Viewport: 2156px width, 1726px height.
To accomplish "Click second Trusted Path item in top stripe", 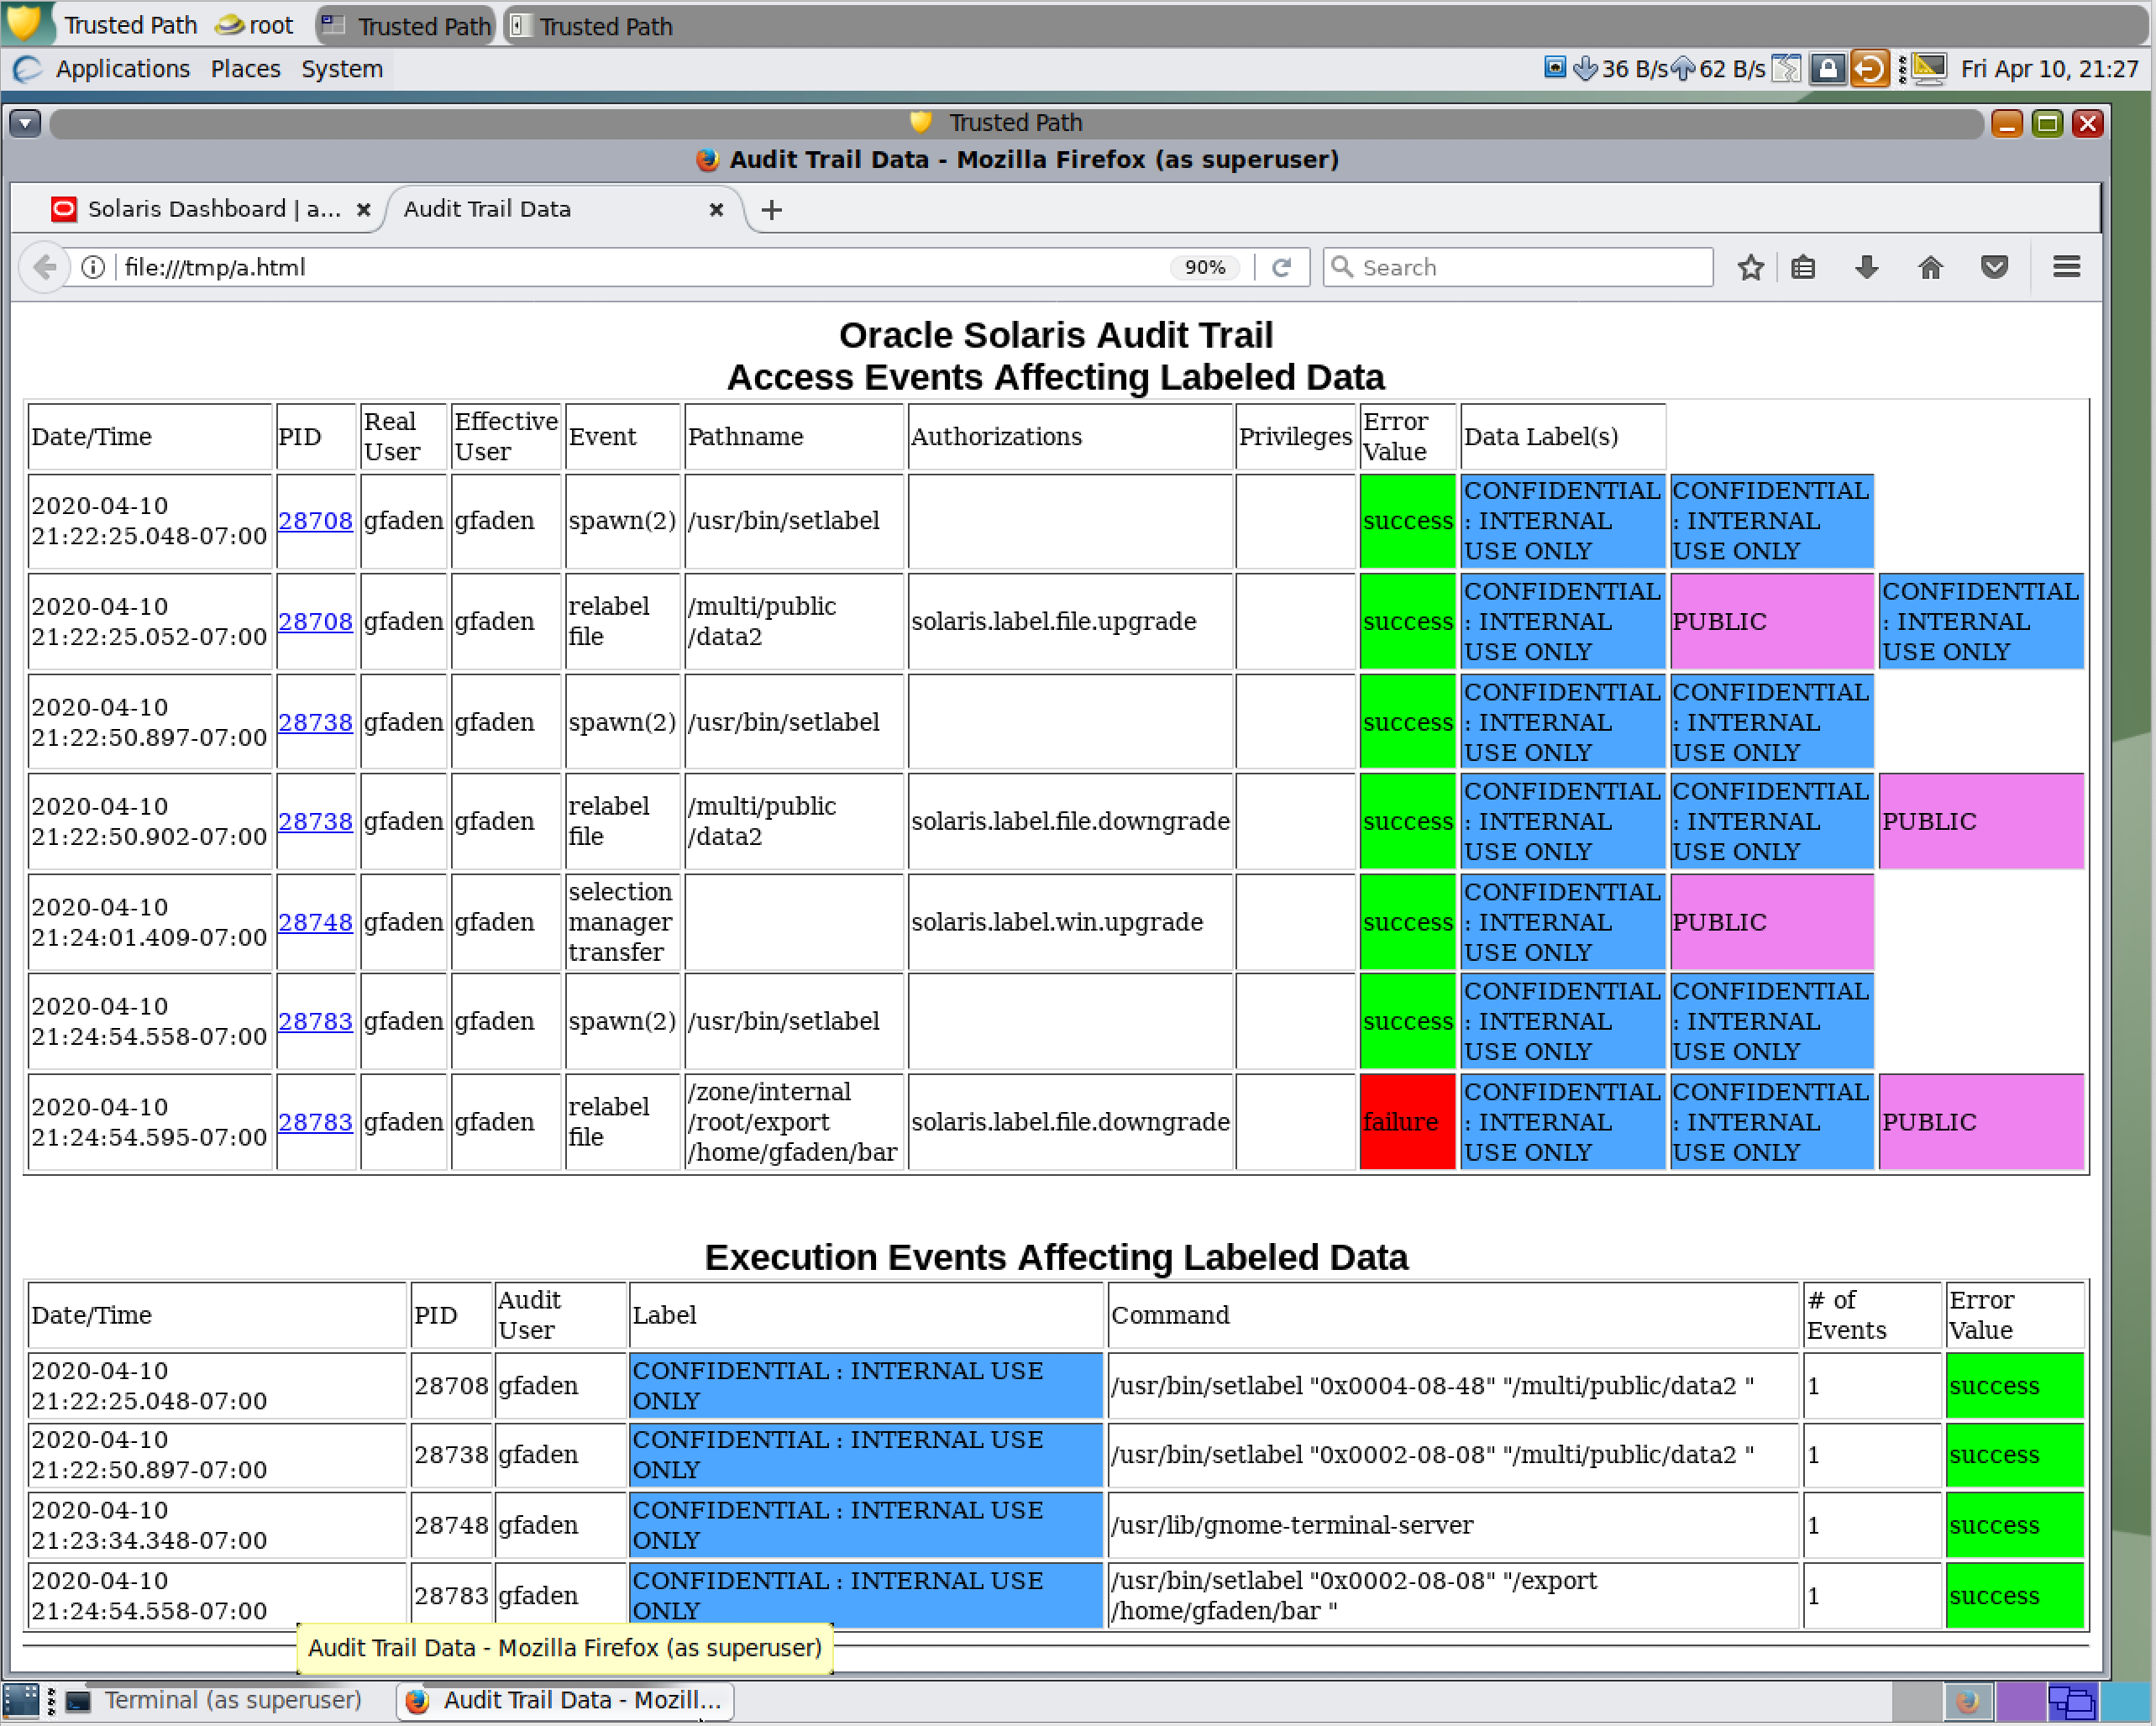I will pyautogui.click(x=407, y=26).
